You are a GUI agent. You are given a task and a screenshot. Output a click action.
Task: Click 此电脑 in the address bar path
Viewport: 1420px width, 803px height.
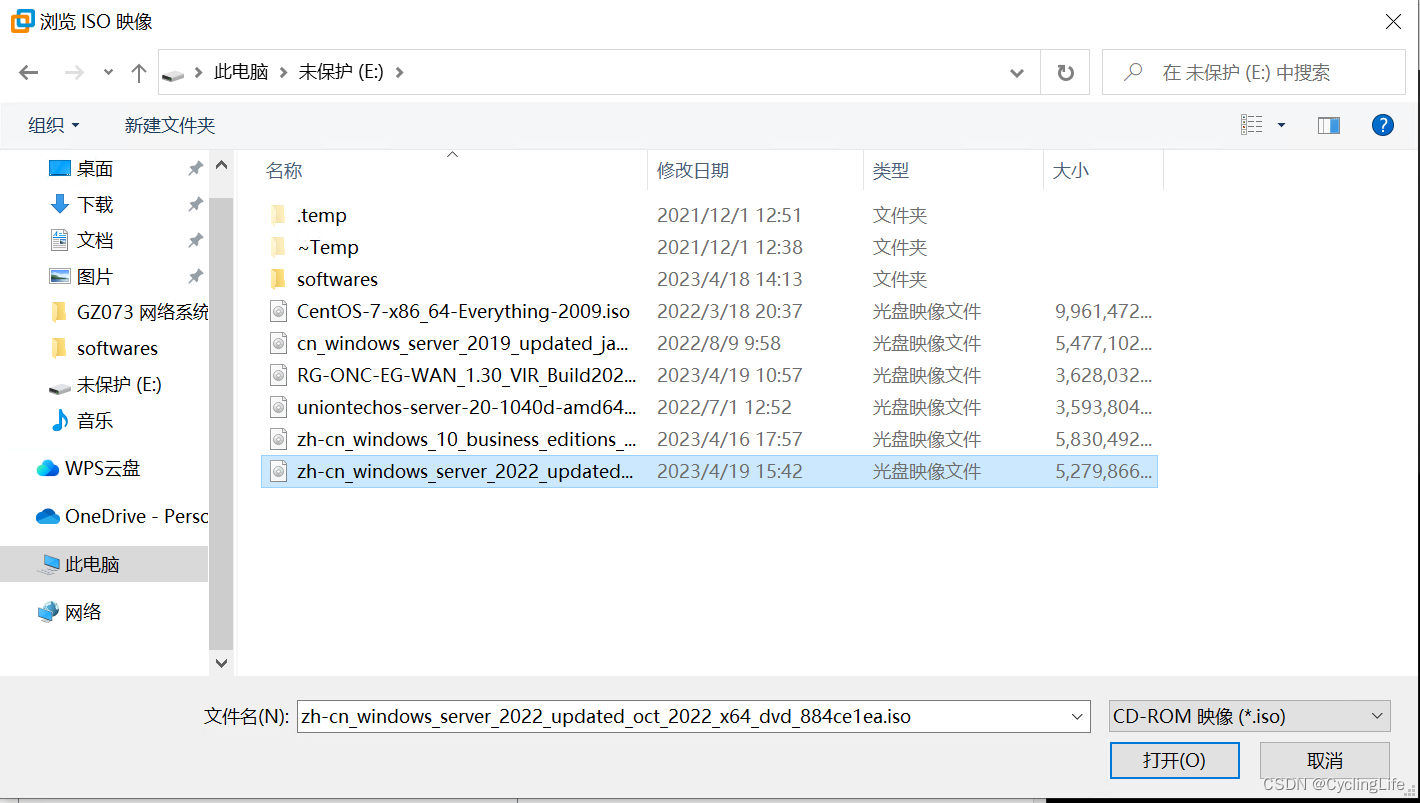pyautogui.click(x=241, y=73)
